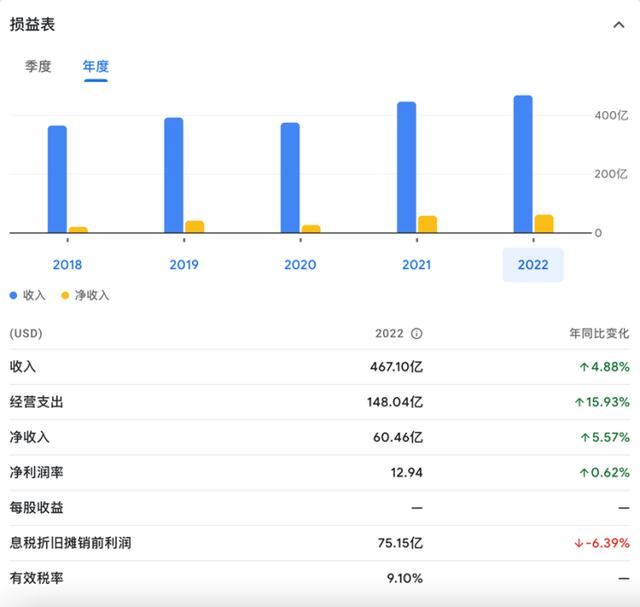The height and width of the screenshot is (607, 640).
Task: Click the red down arrow beside -6.39%
Action: click(x=579, y=543)
